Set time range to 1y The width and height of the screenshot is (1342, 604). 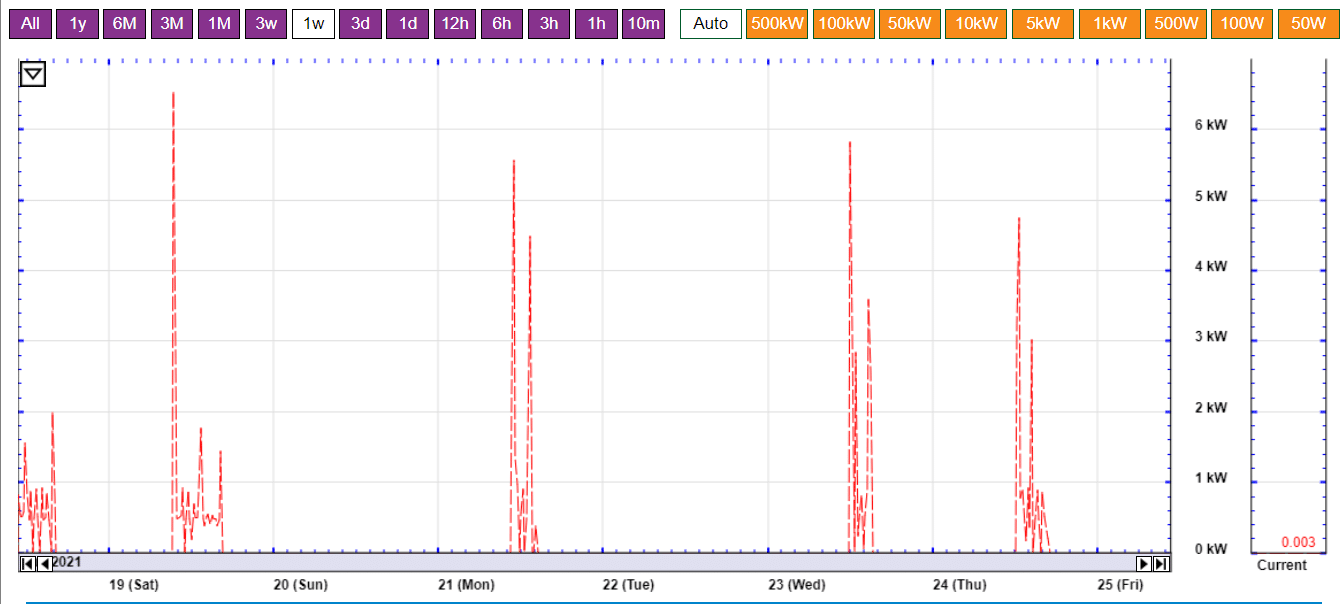click(77, 24)
